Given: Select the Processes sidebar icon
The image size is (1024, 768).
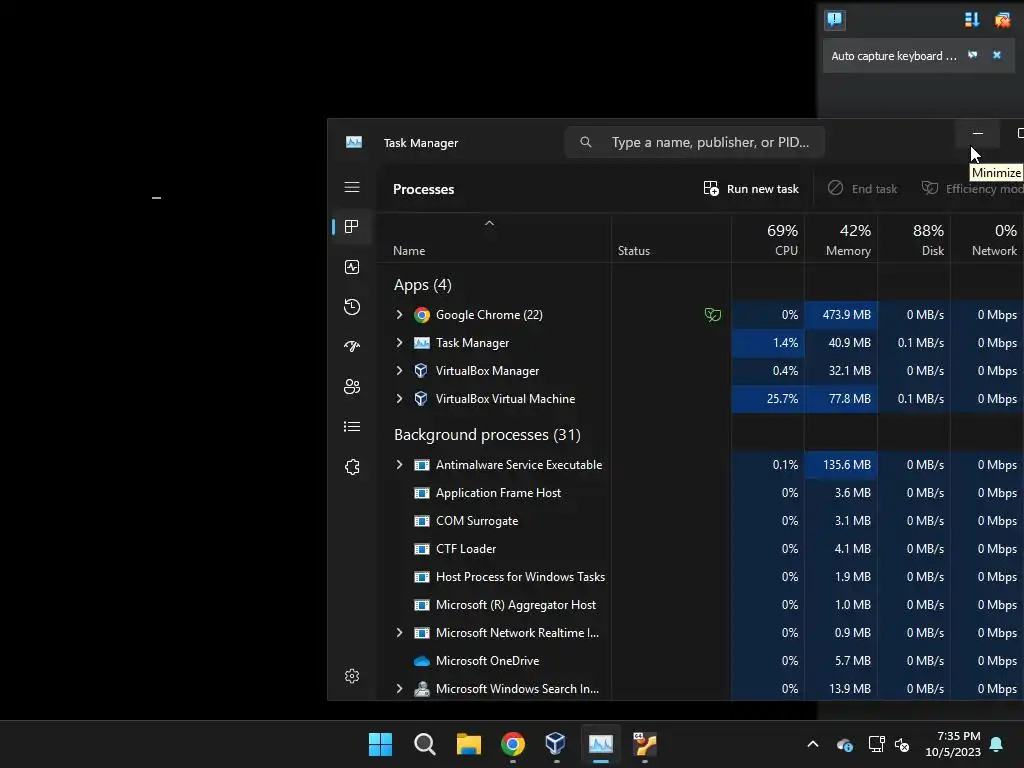Looking at the screenshot, I should coord(352,227).
